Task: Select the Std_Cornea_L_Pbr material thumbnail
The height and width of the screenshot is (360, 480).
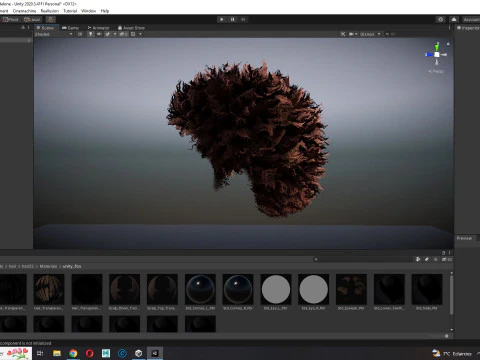Action: tap(200, 289)
